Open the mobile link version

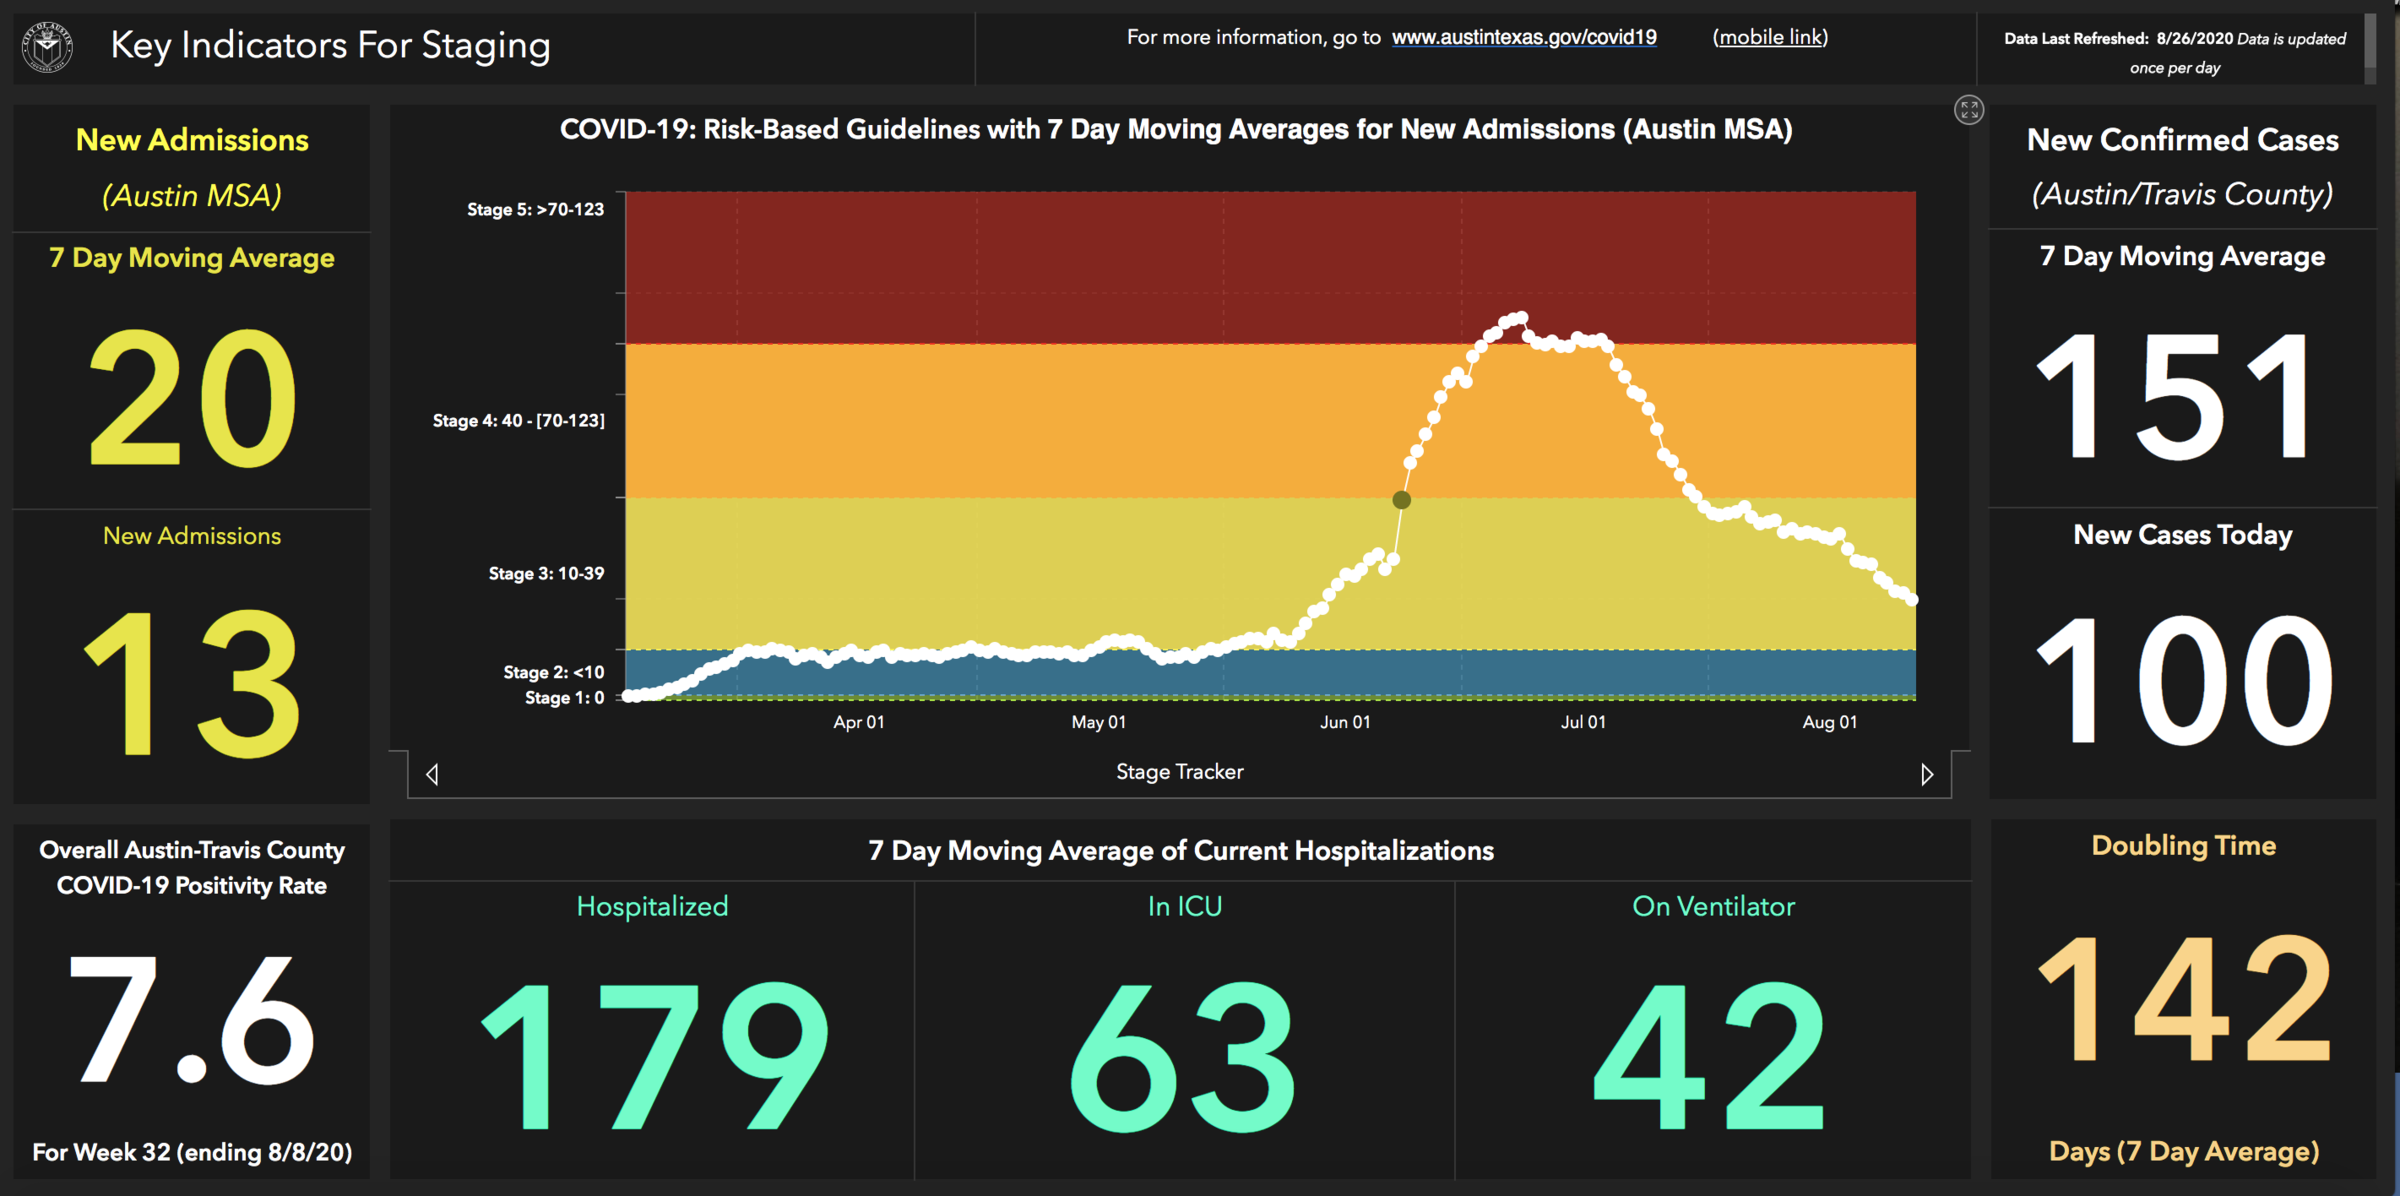(x=1769, y=38)
